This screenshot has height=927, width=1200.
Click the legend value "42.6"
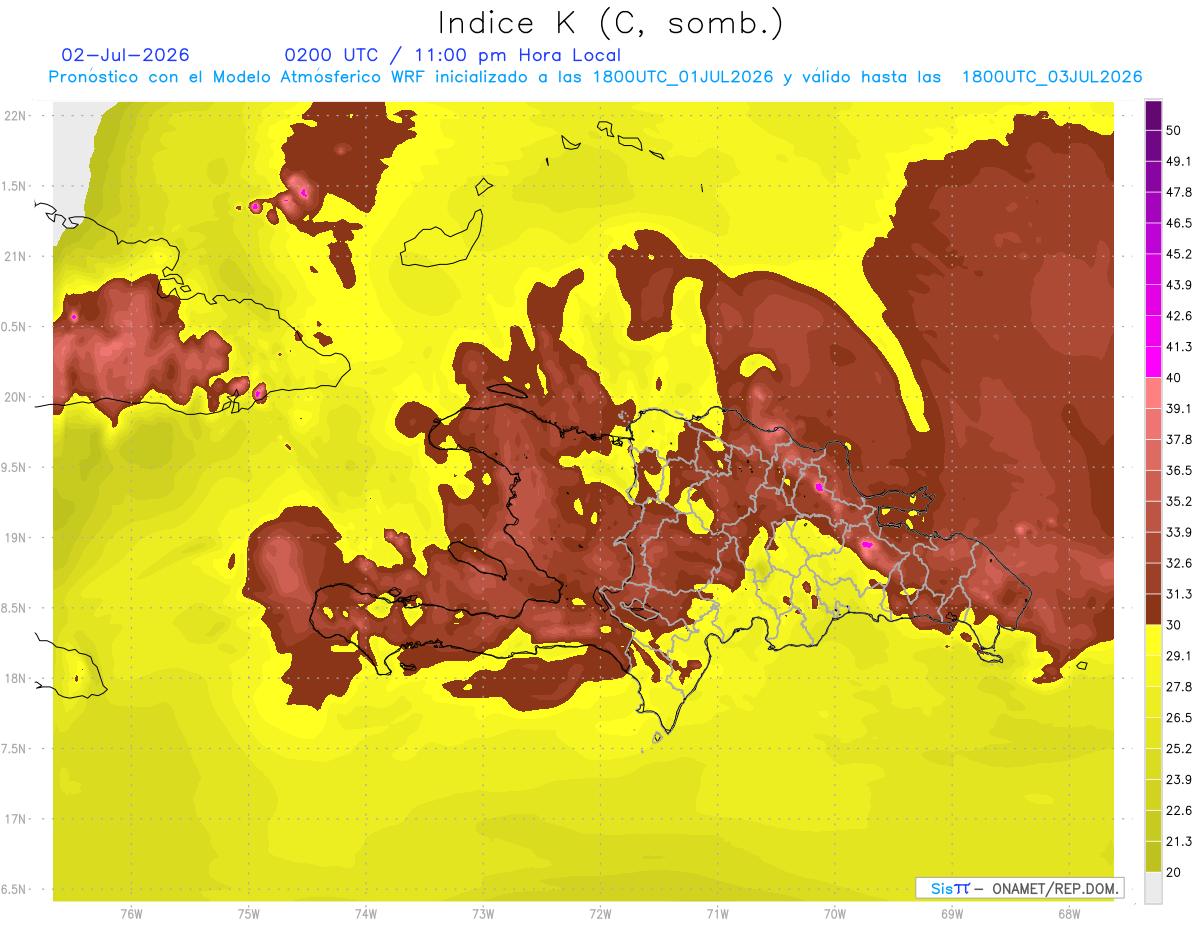pyautogui.click(x=1180, y=316)
